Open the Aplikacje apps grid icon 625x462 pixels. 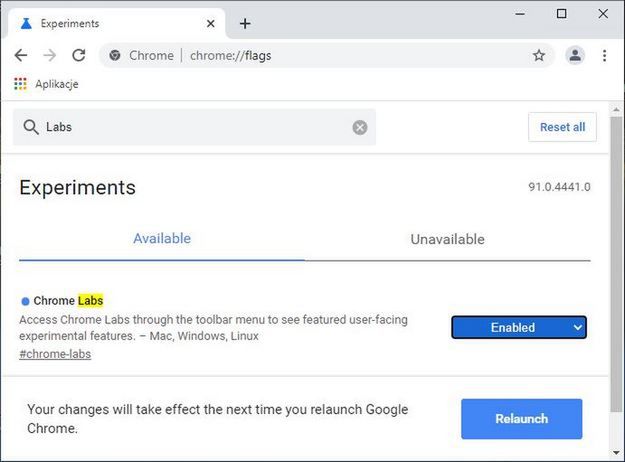pyautogui.click(x=20, y=84)
